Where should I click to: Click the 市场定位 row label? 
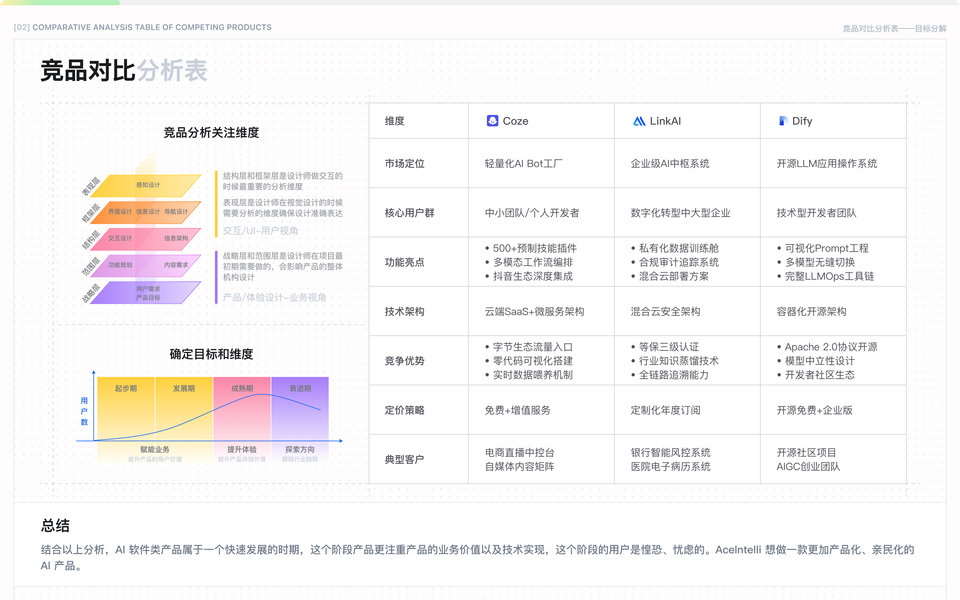405,163
